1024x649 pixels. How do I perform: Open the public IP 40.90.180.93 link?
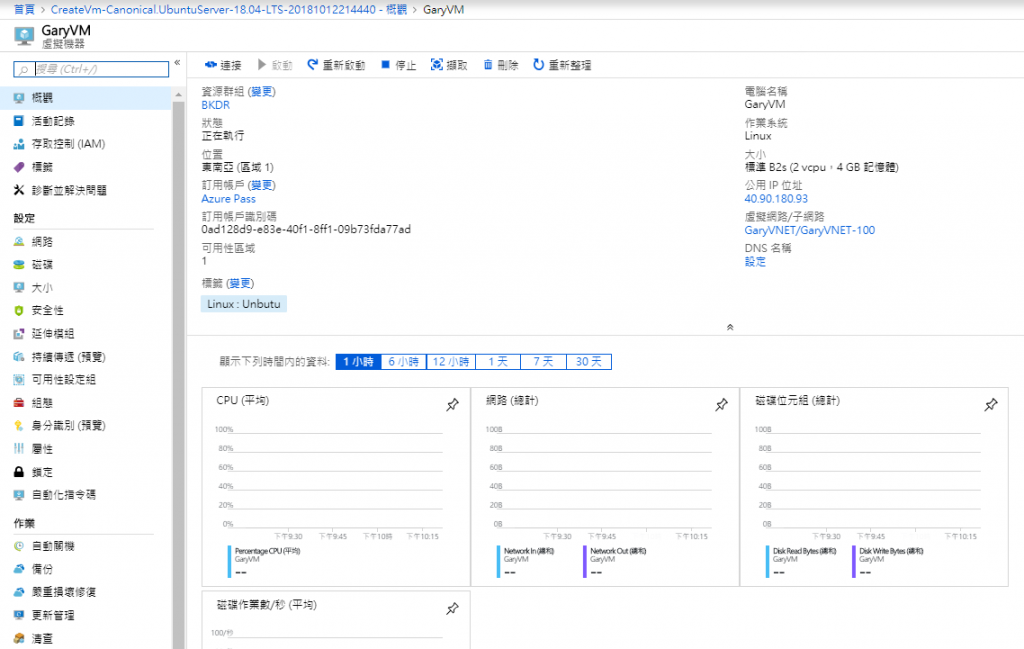point(776,198)
